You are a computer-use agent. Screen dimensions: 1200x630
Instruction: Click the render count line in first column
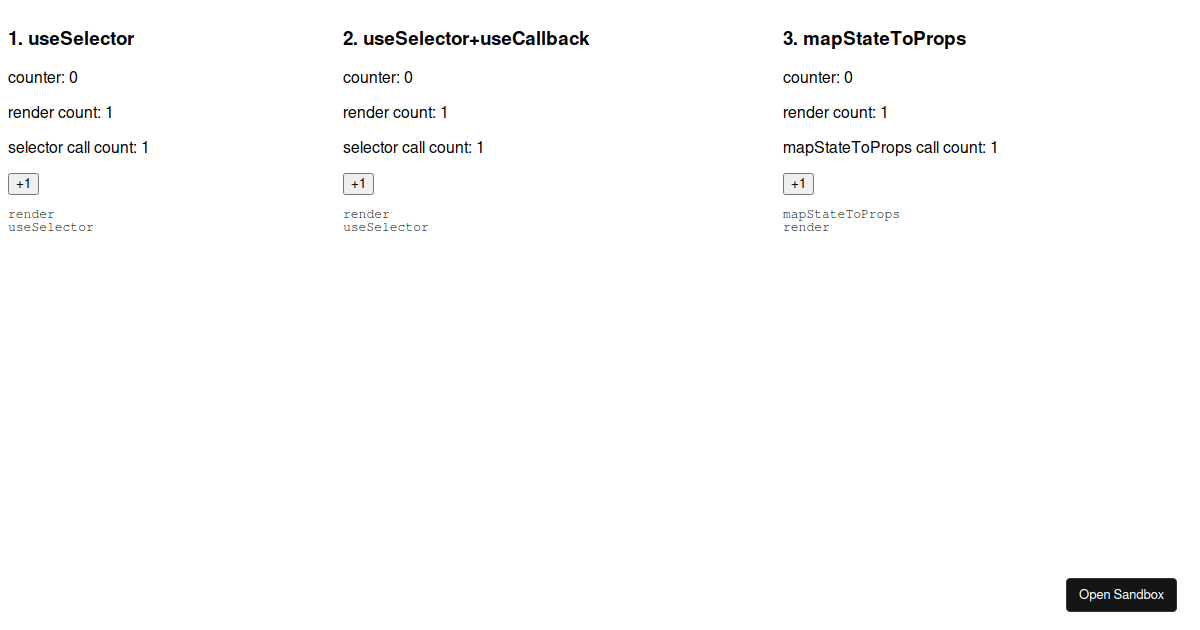pos(60,112)
